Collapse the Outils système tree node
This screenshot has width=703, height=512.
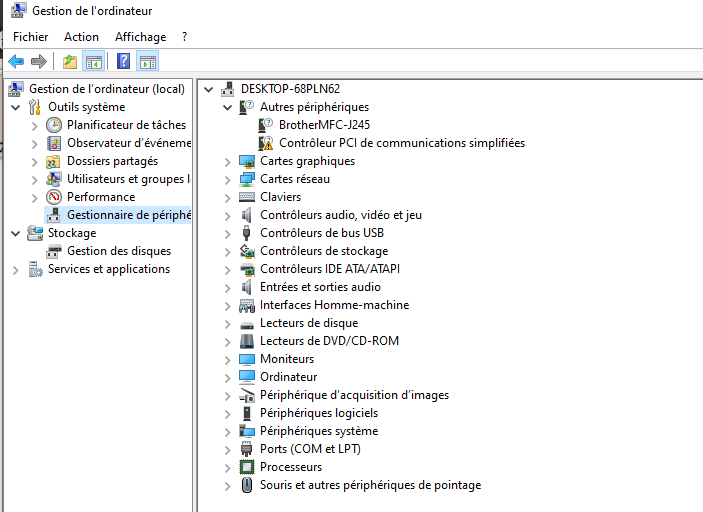click(x=16, y=107)
